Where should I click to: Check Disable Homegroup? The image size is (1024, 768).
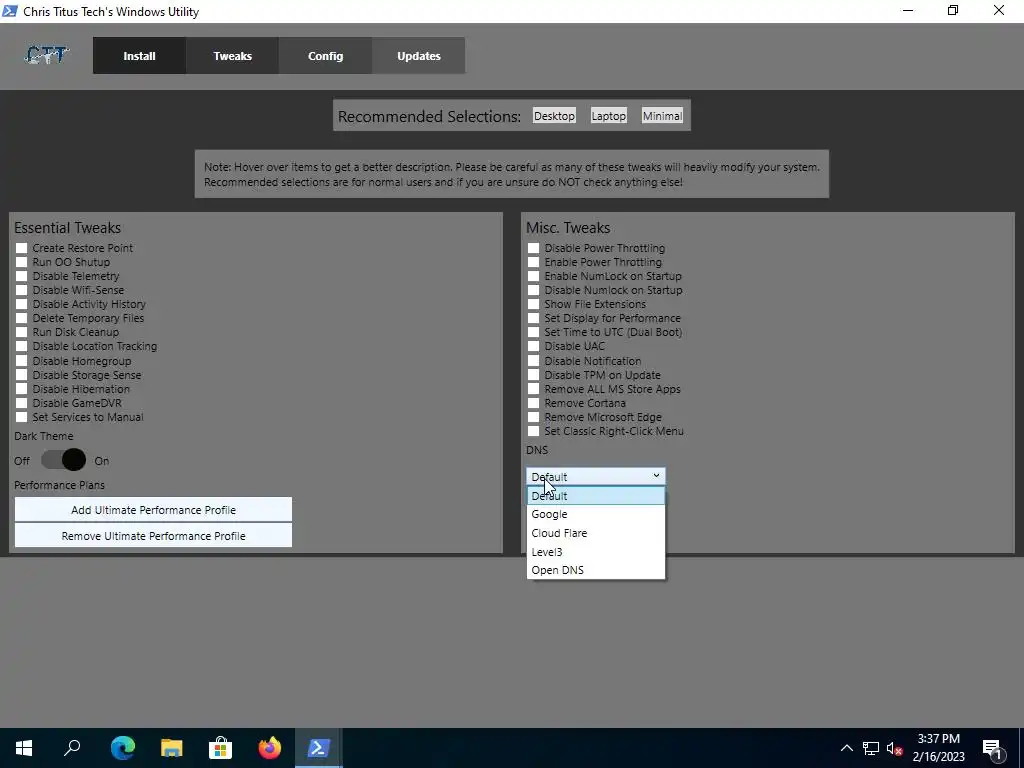pos(22,361)
